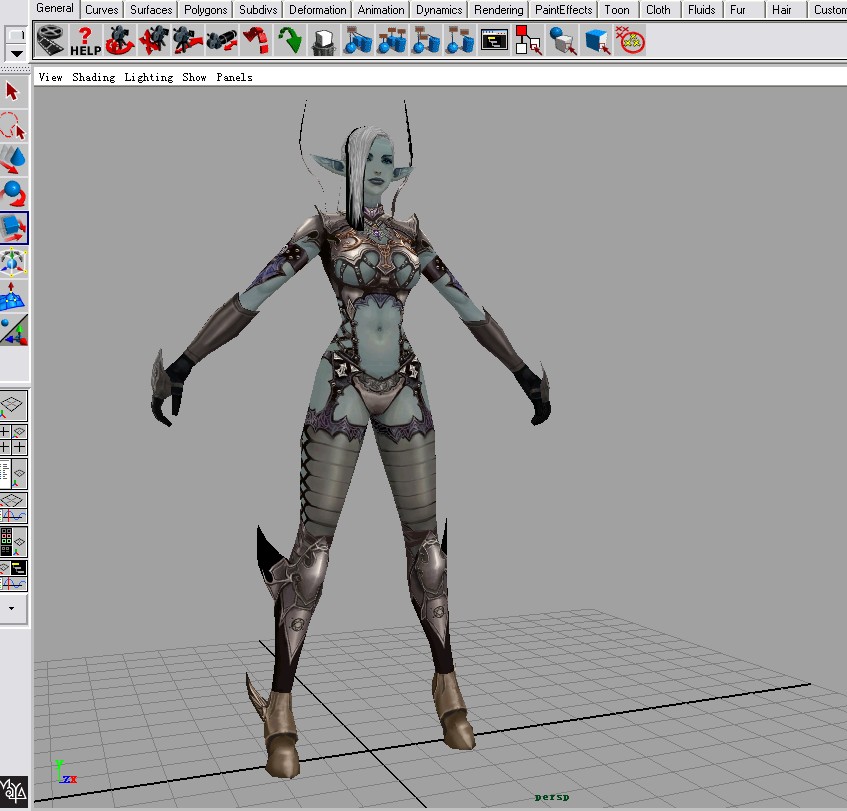This screenshot has height=811, width=847.
Task: Switch to the Toon shelf tab
Action: (x=617, y=10)
